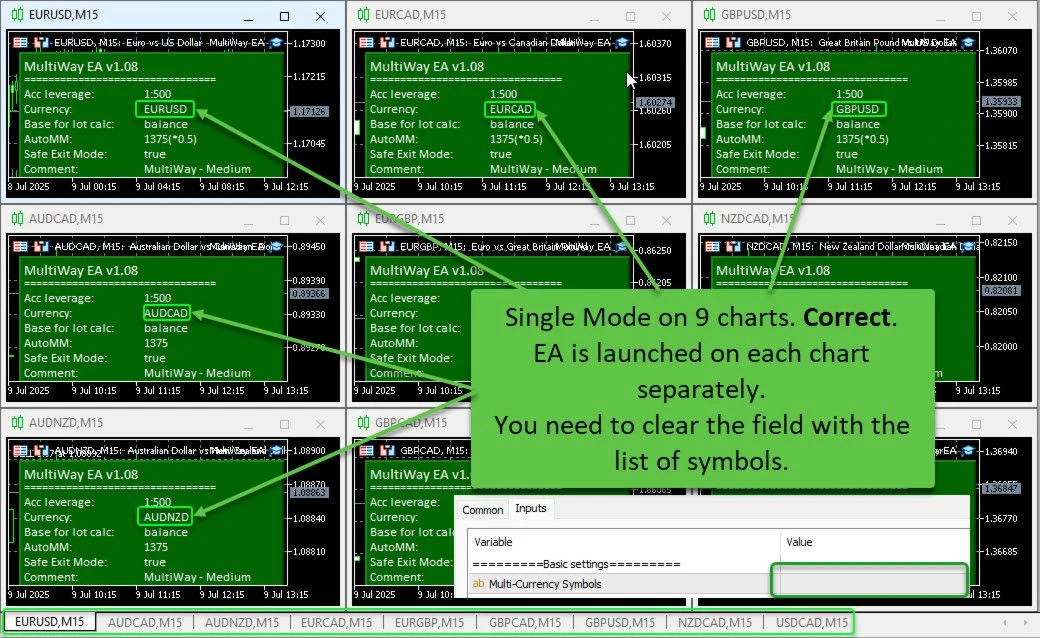Click the EURUSD chart one-click trading icon
This screenshot has width=1040, height=638.
click(21, 43)
